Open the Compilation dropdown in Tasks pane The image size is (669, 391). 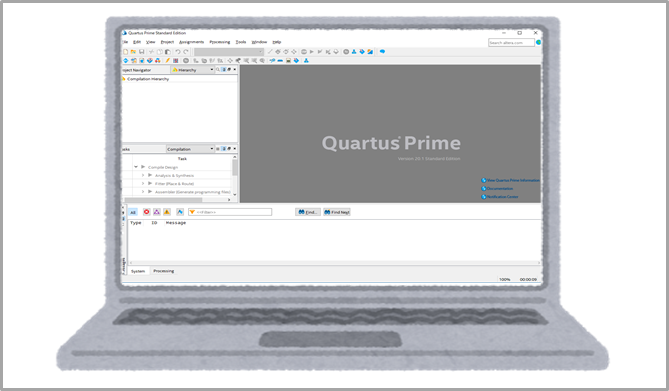click(x=190, y=149)
